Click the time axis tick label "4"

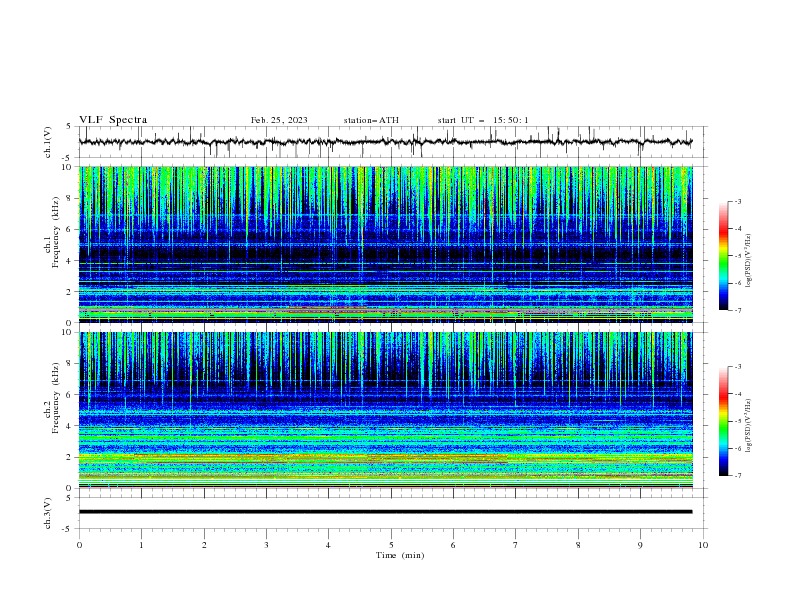(x=328, y=545)
